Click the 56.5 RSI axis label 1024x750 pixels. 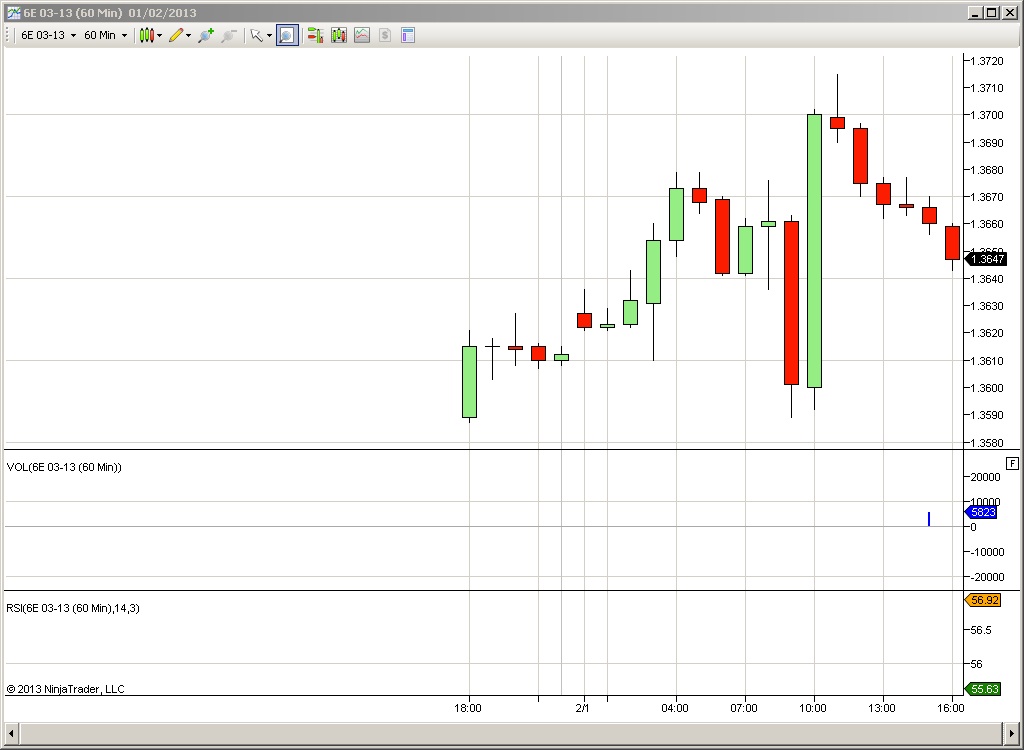click(981, 630)
